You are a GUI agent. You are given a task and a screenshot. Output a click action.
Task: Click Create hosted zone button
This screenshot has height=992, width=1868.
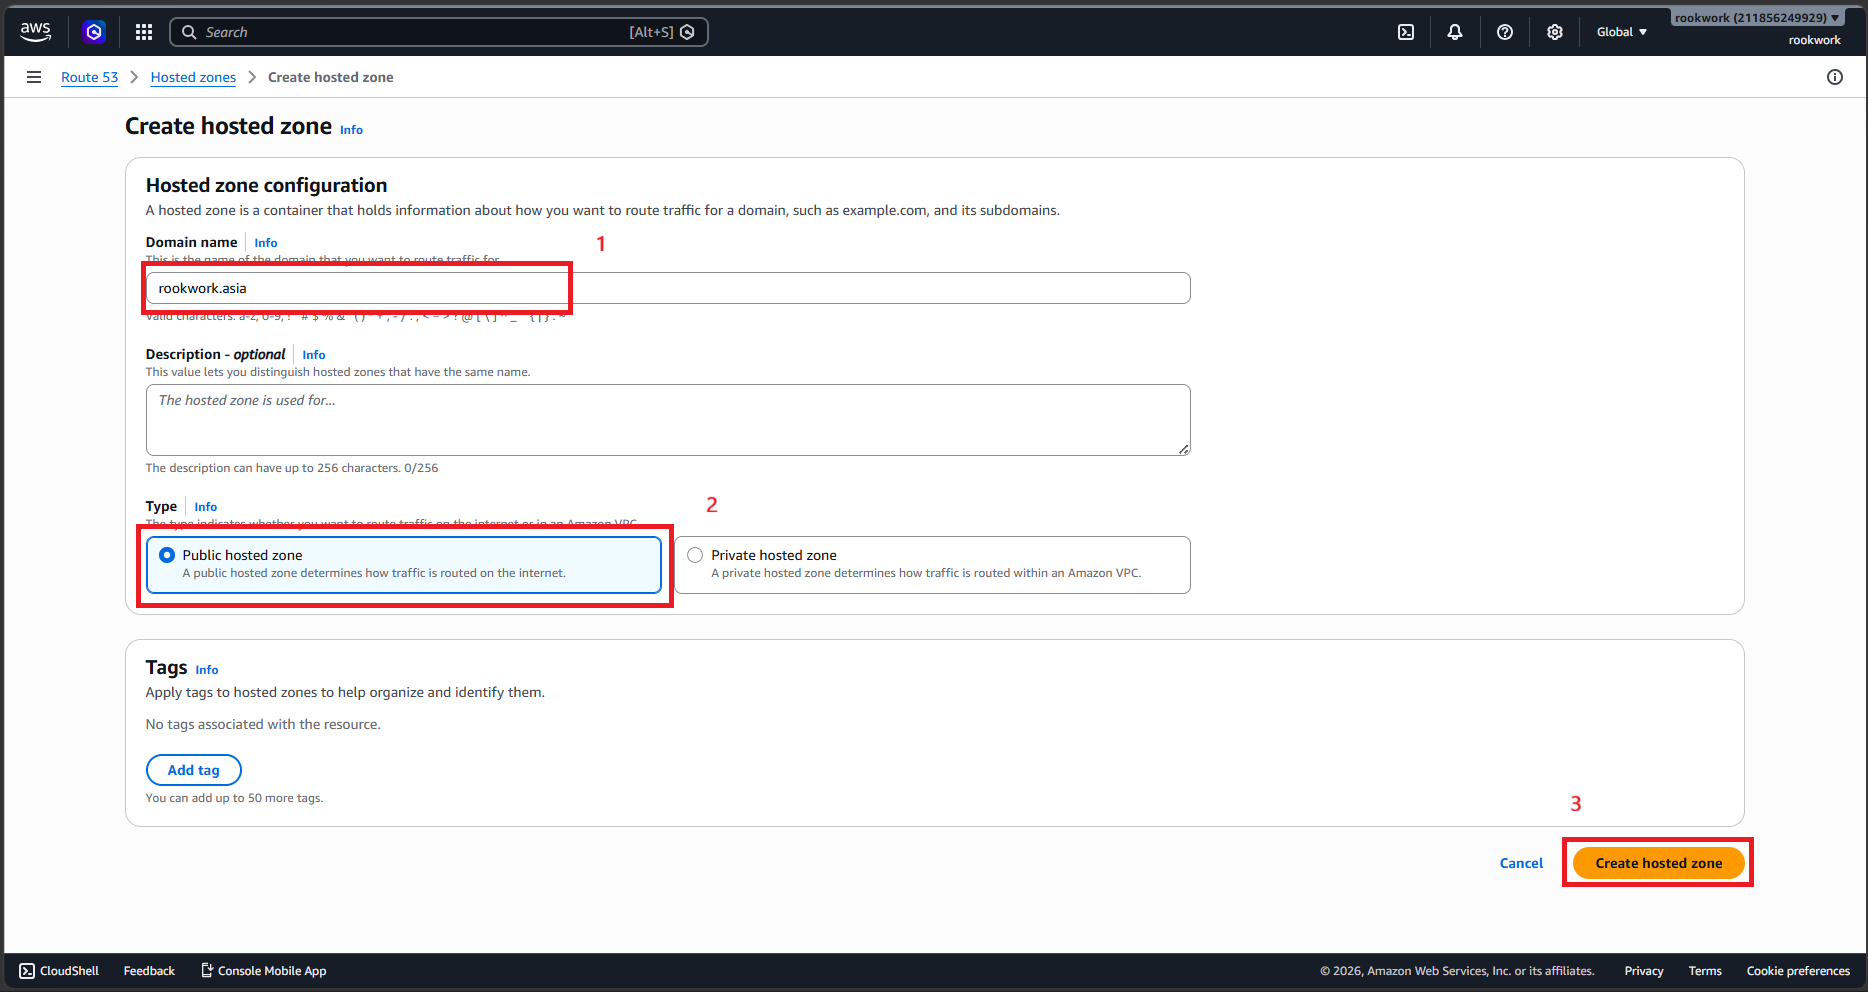point(1659,863)
